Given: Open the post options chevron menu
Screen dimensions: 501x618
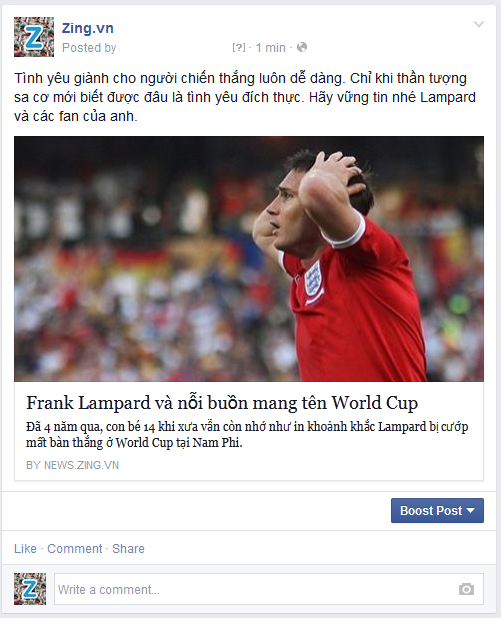Looking at the screenshot, I should tap(479, 24).
